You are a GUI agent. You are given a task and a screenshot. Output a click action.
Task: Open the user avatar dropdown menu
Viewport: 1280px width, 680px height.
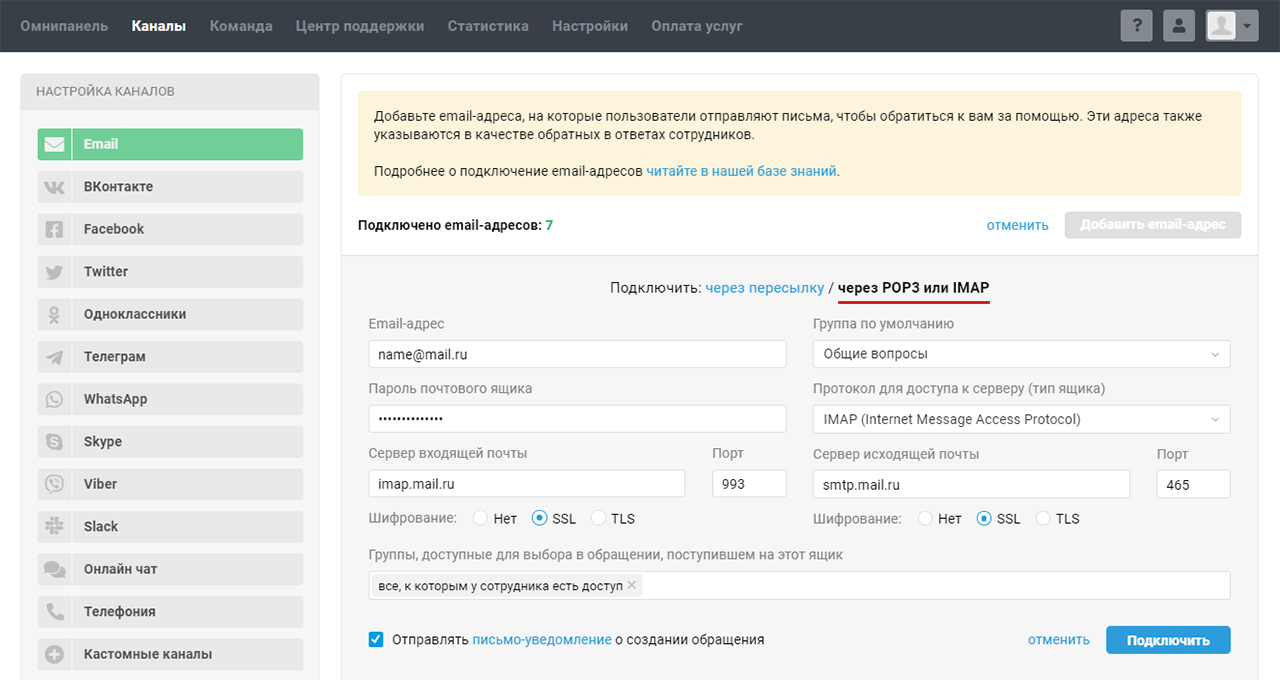point(1231,26)
